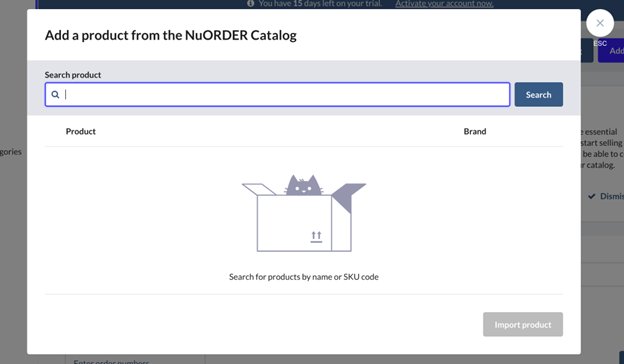Screen dimensions: 624x364
Task: Click the dialog title 'Add a product from the NuORDER Catalog'
Action: coord(171,35)
